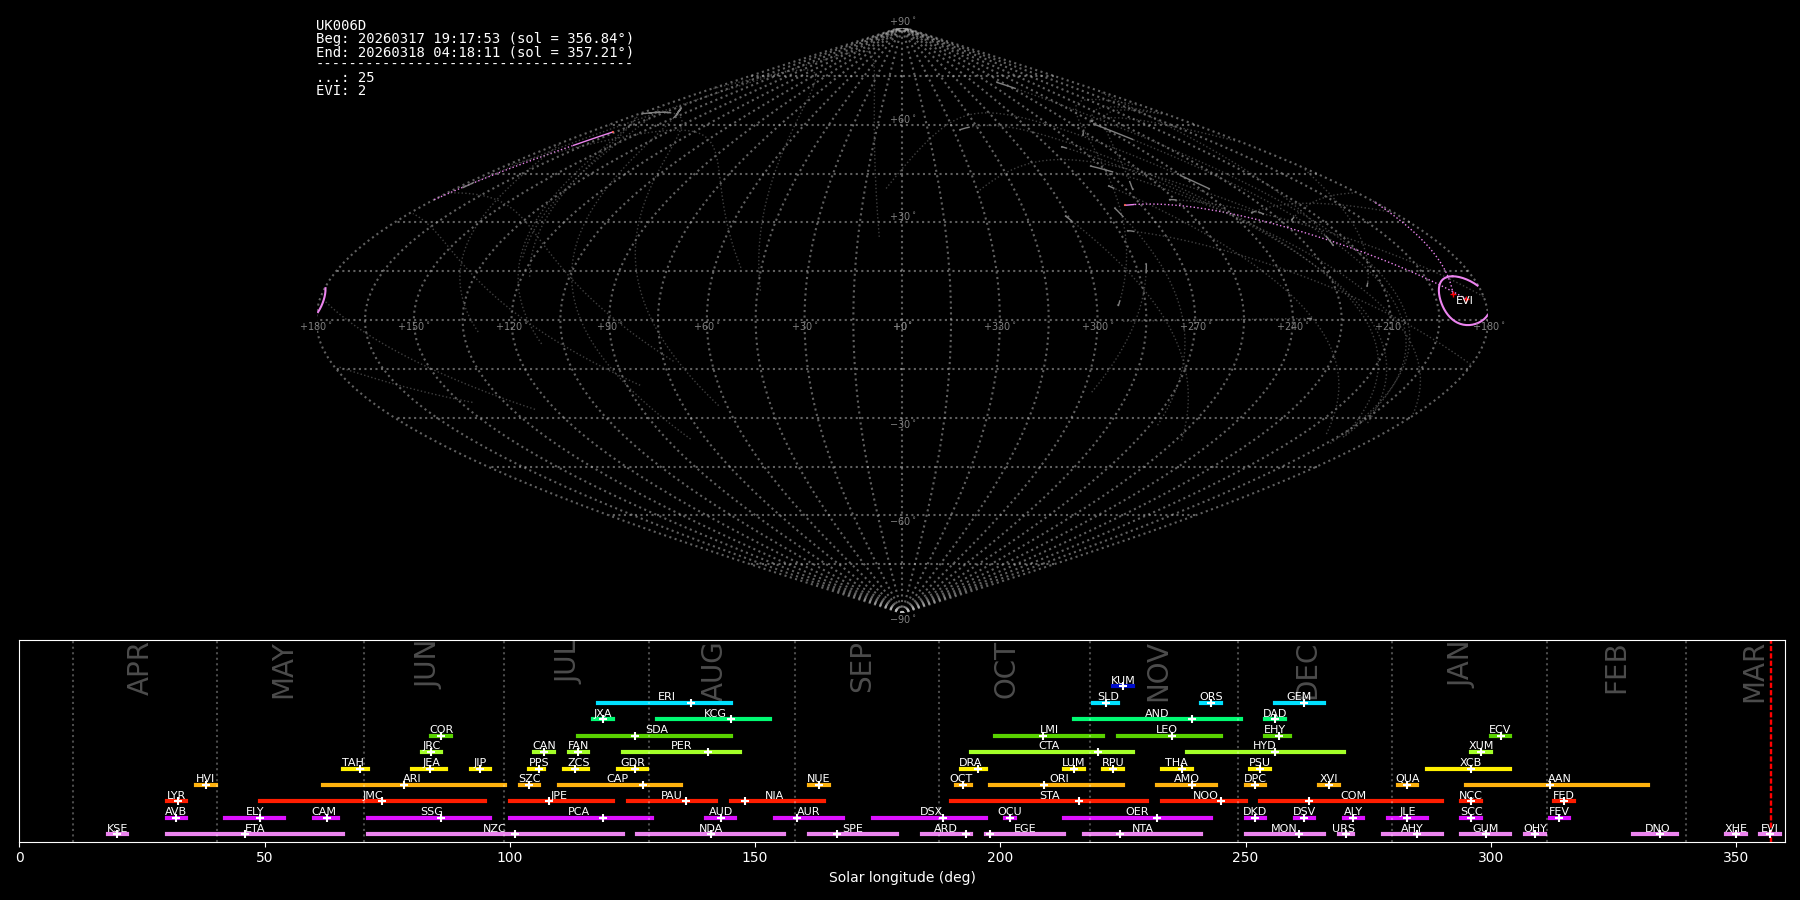Click the CAP shower label
This screenshot has width=1800, height=900.
click(x=618, y=778)
